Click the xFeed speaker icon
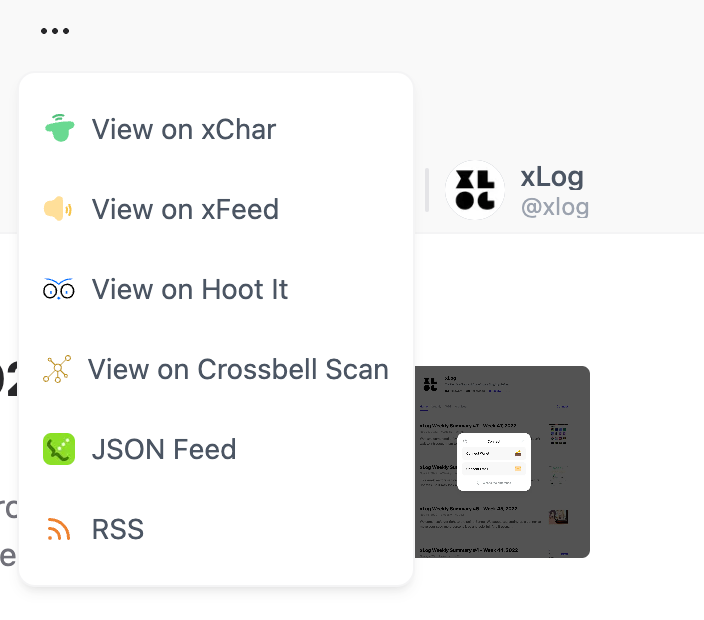 pyautogui.click(x=57, y=208)
